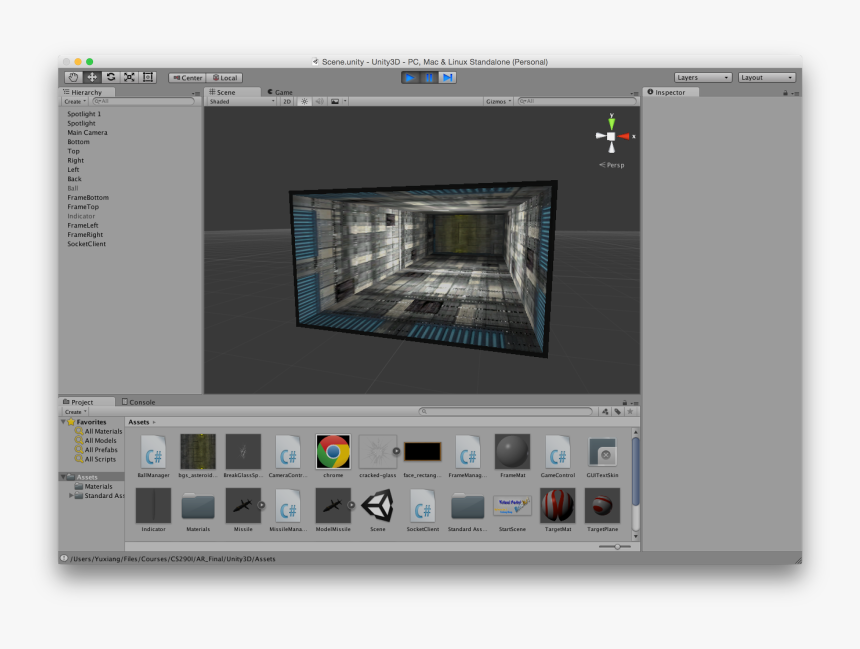Open the Hierarchy Create dropdown
860x649 pixels.
(x=75, y=101)
